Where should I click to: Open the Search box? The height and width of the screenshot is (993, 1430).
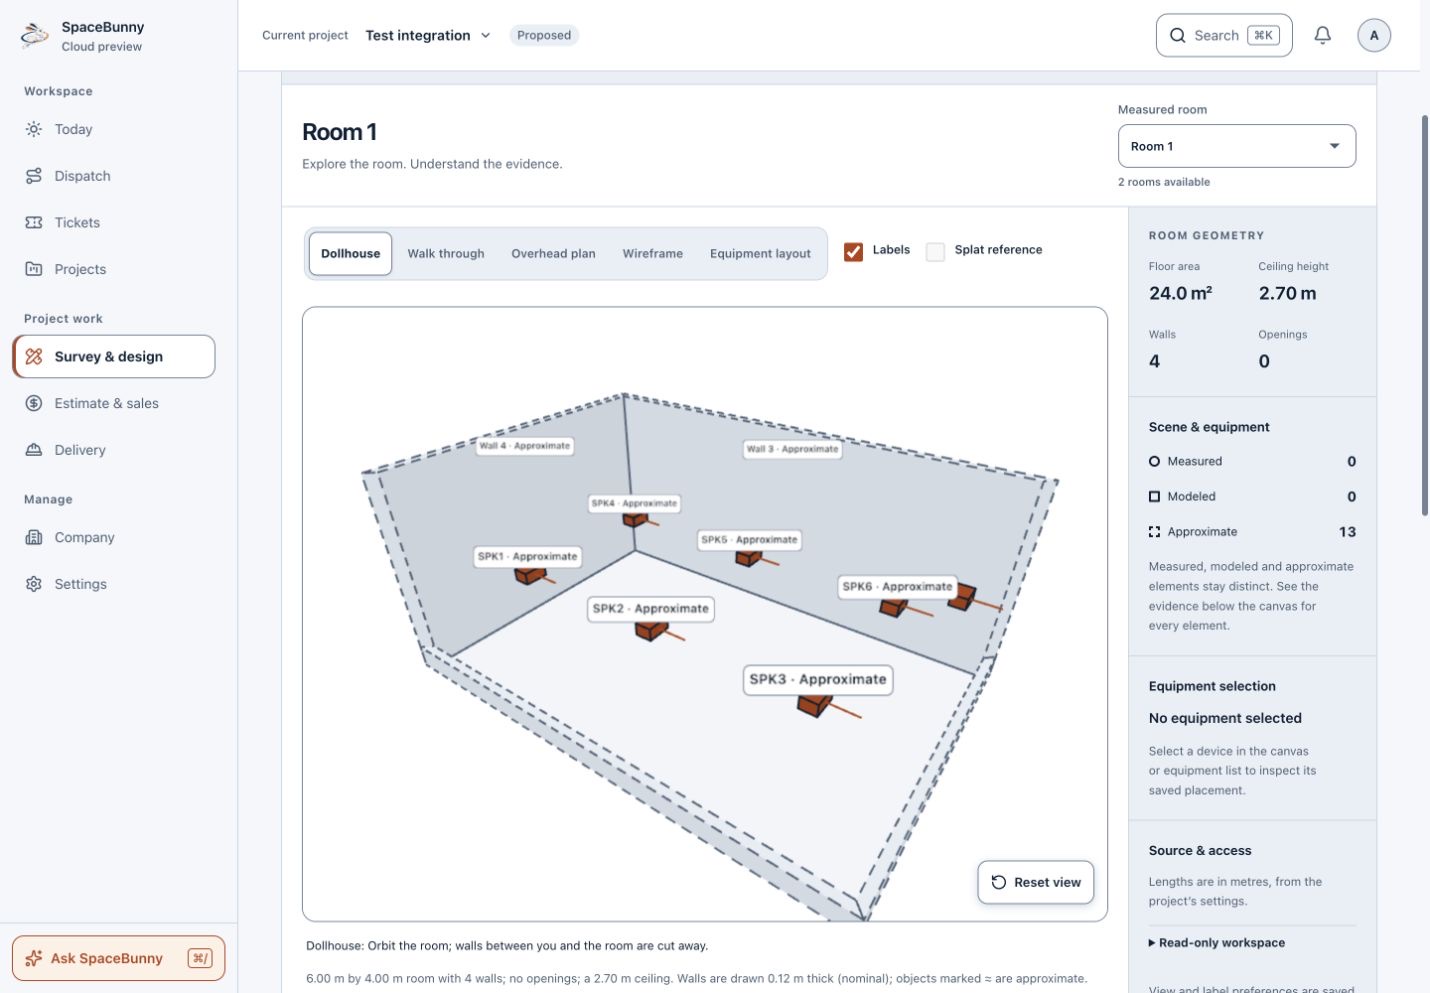(x=1224, y=35)
